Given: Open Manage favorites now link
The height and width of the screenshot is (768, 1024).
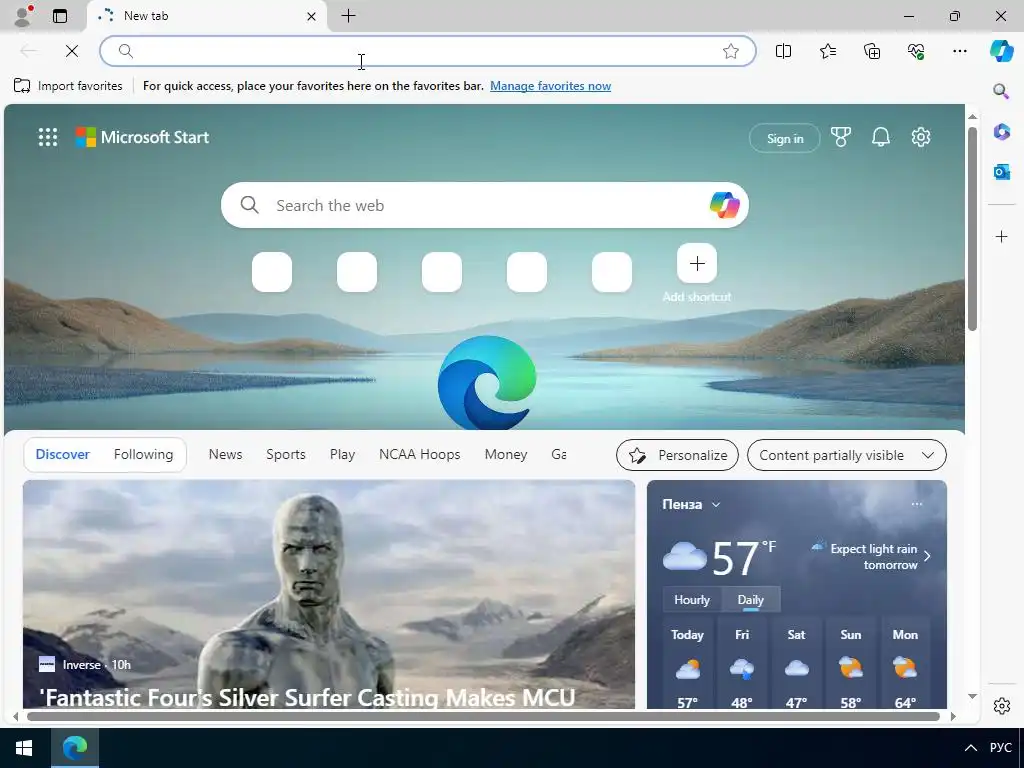Looking at the screenshot, I should 551,86.
